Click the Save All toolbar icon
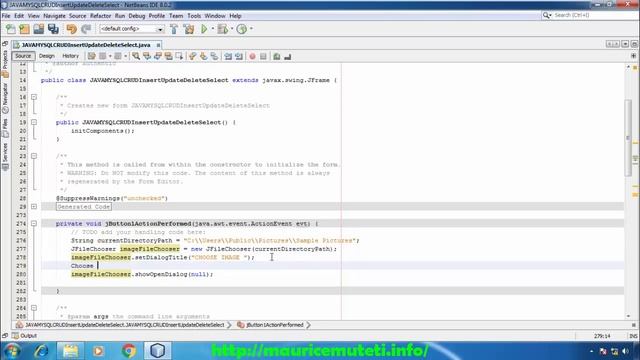Viewport: 640px width, 360px height. click(53, 29)
